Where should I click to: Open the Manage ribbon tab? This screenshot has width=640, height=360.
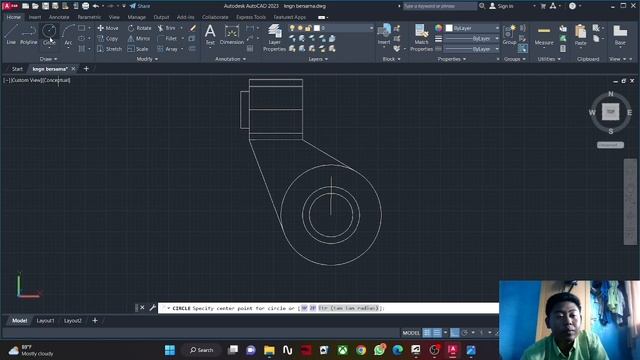coord(136,17)
